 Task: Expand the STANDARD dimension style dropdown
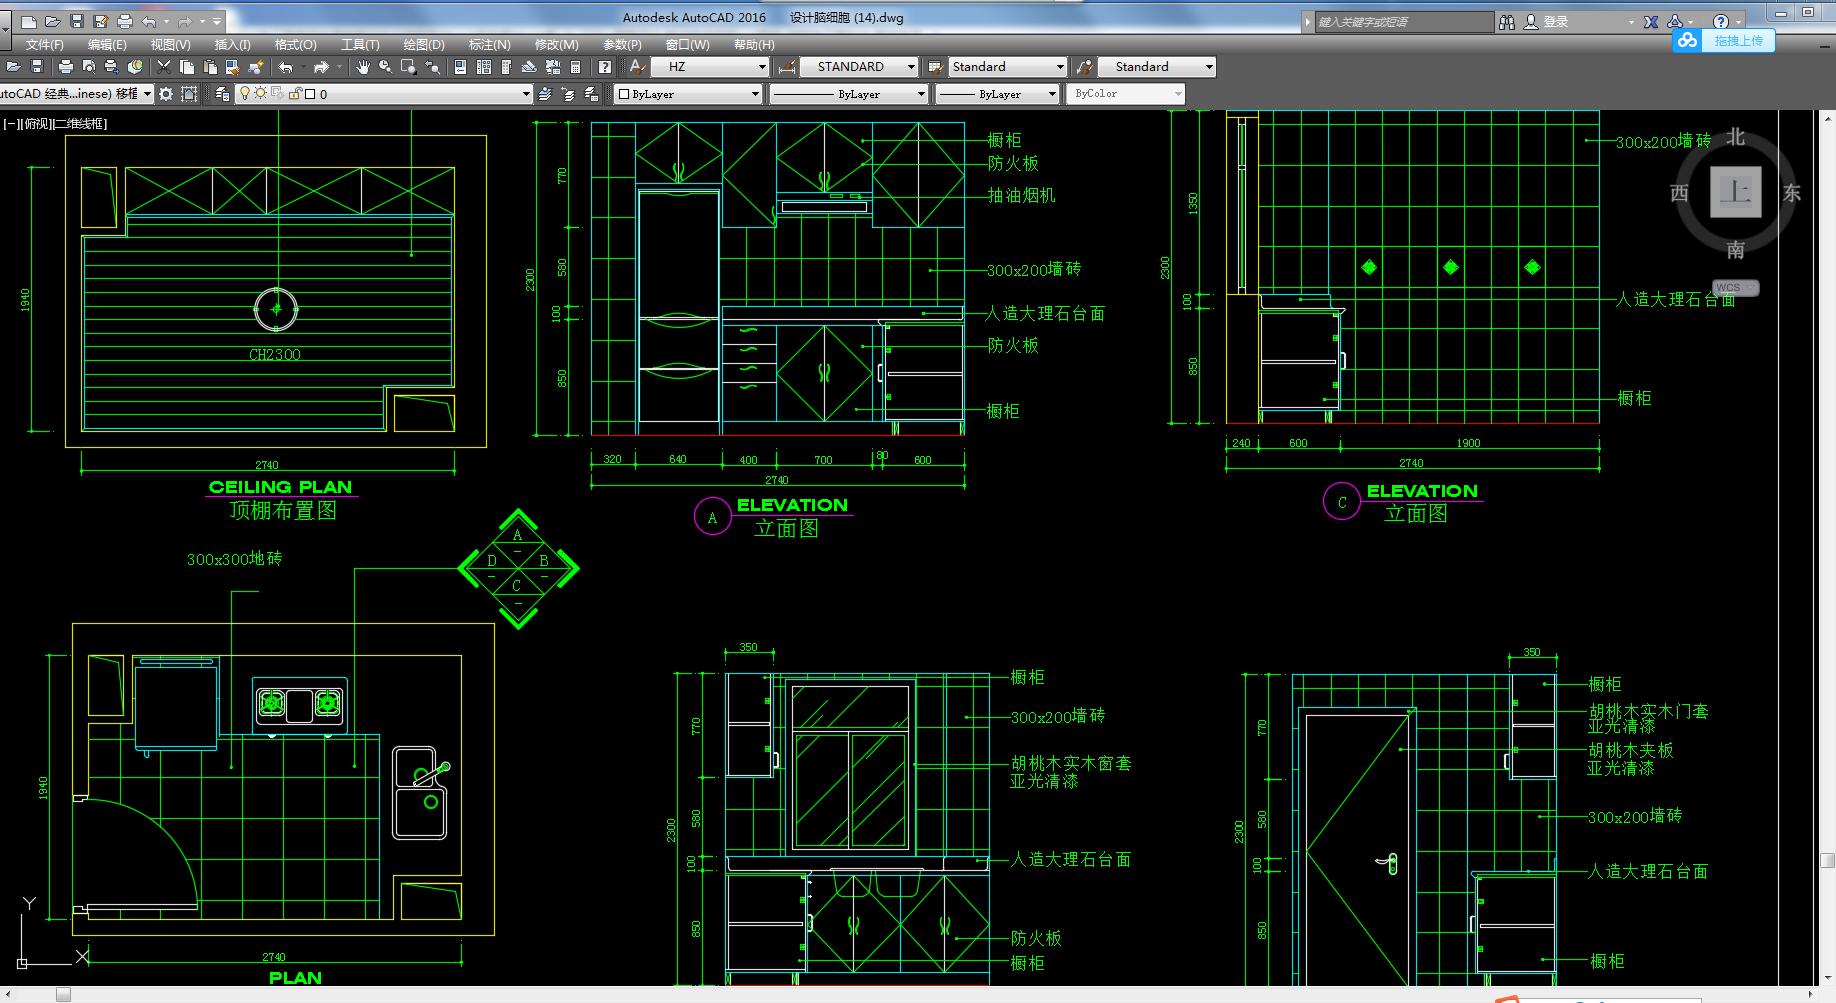coord(859,67)
